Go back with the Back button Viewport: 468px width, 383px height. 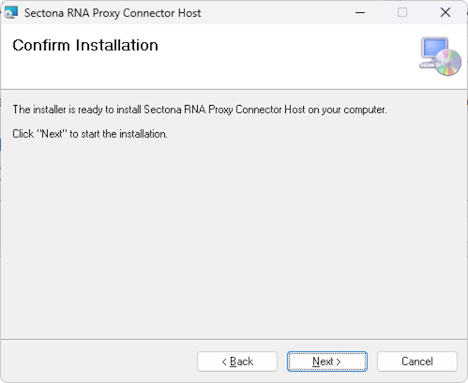[x=237, y=361]
